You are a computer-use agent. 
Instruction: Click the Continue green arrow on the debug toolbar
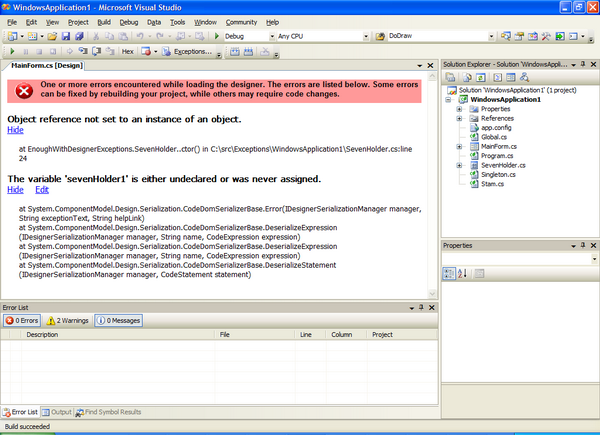[x=12, y=51]
